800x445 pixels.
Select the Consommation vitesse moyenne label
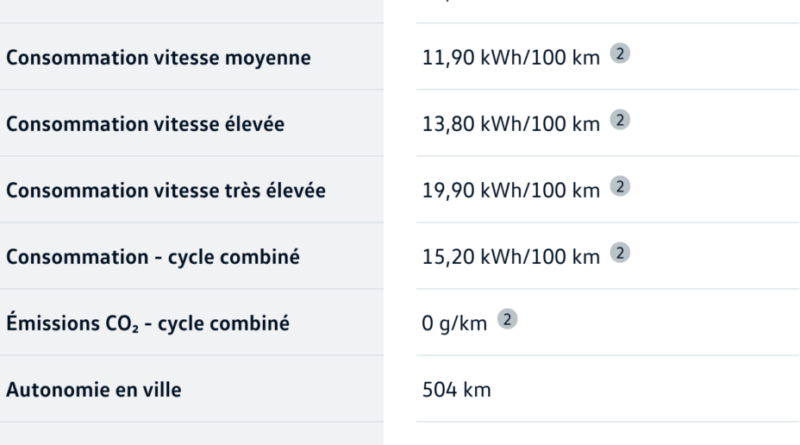click(158, 58)
